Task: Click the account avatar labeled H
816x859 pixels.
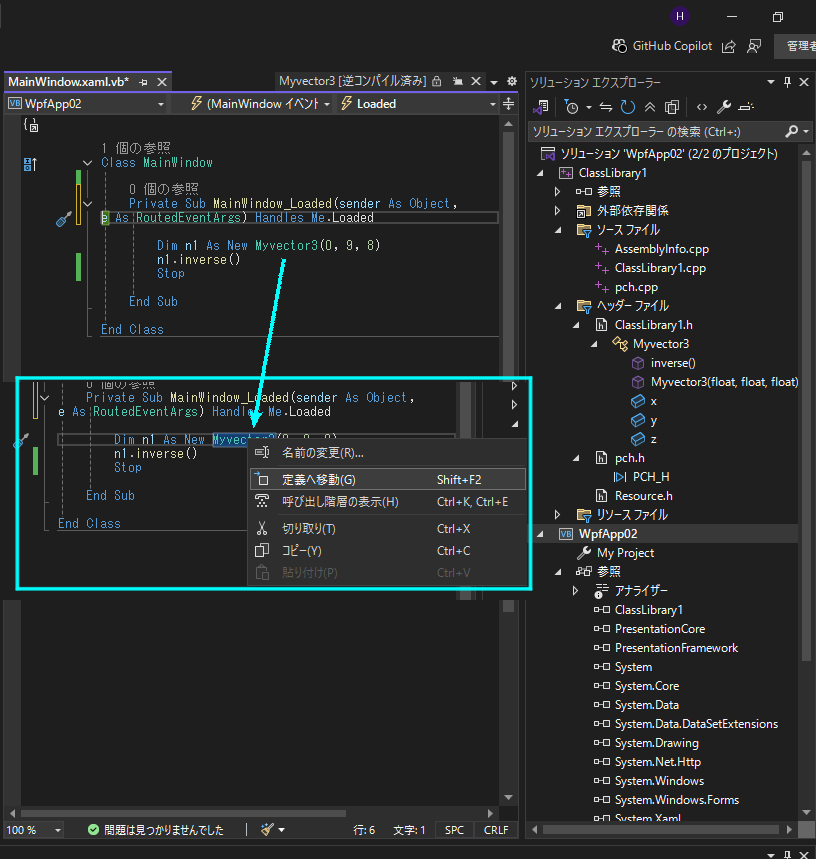Action: pyautogui.click(x=680, y=16)
